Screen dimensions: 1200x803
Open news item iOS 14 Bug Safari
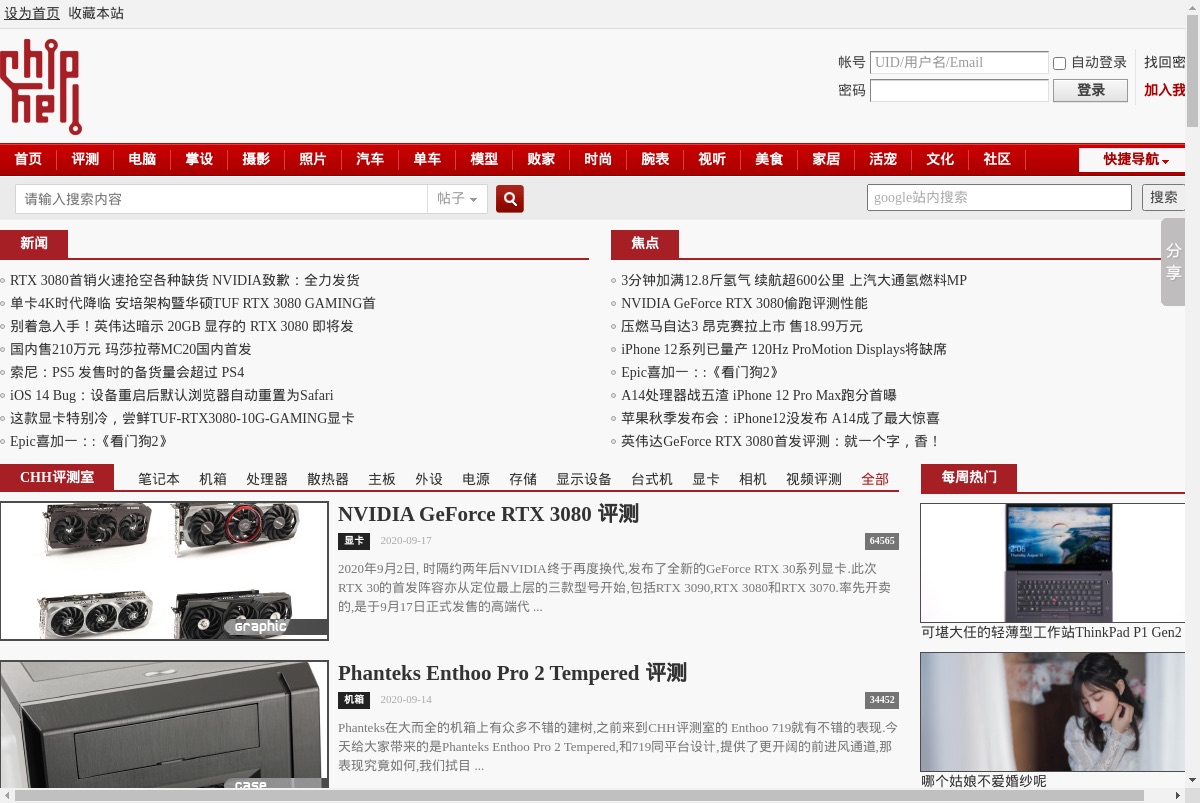pyautogui.click(x=172, y=395)
